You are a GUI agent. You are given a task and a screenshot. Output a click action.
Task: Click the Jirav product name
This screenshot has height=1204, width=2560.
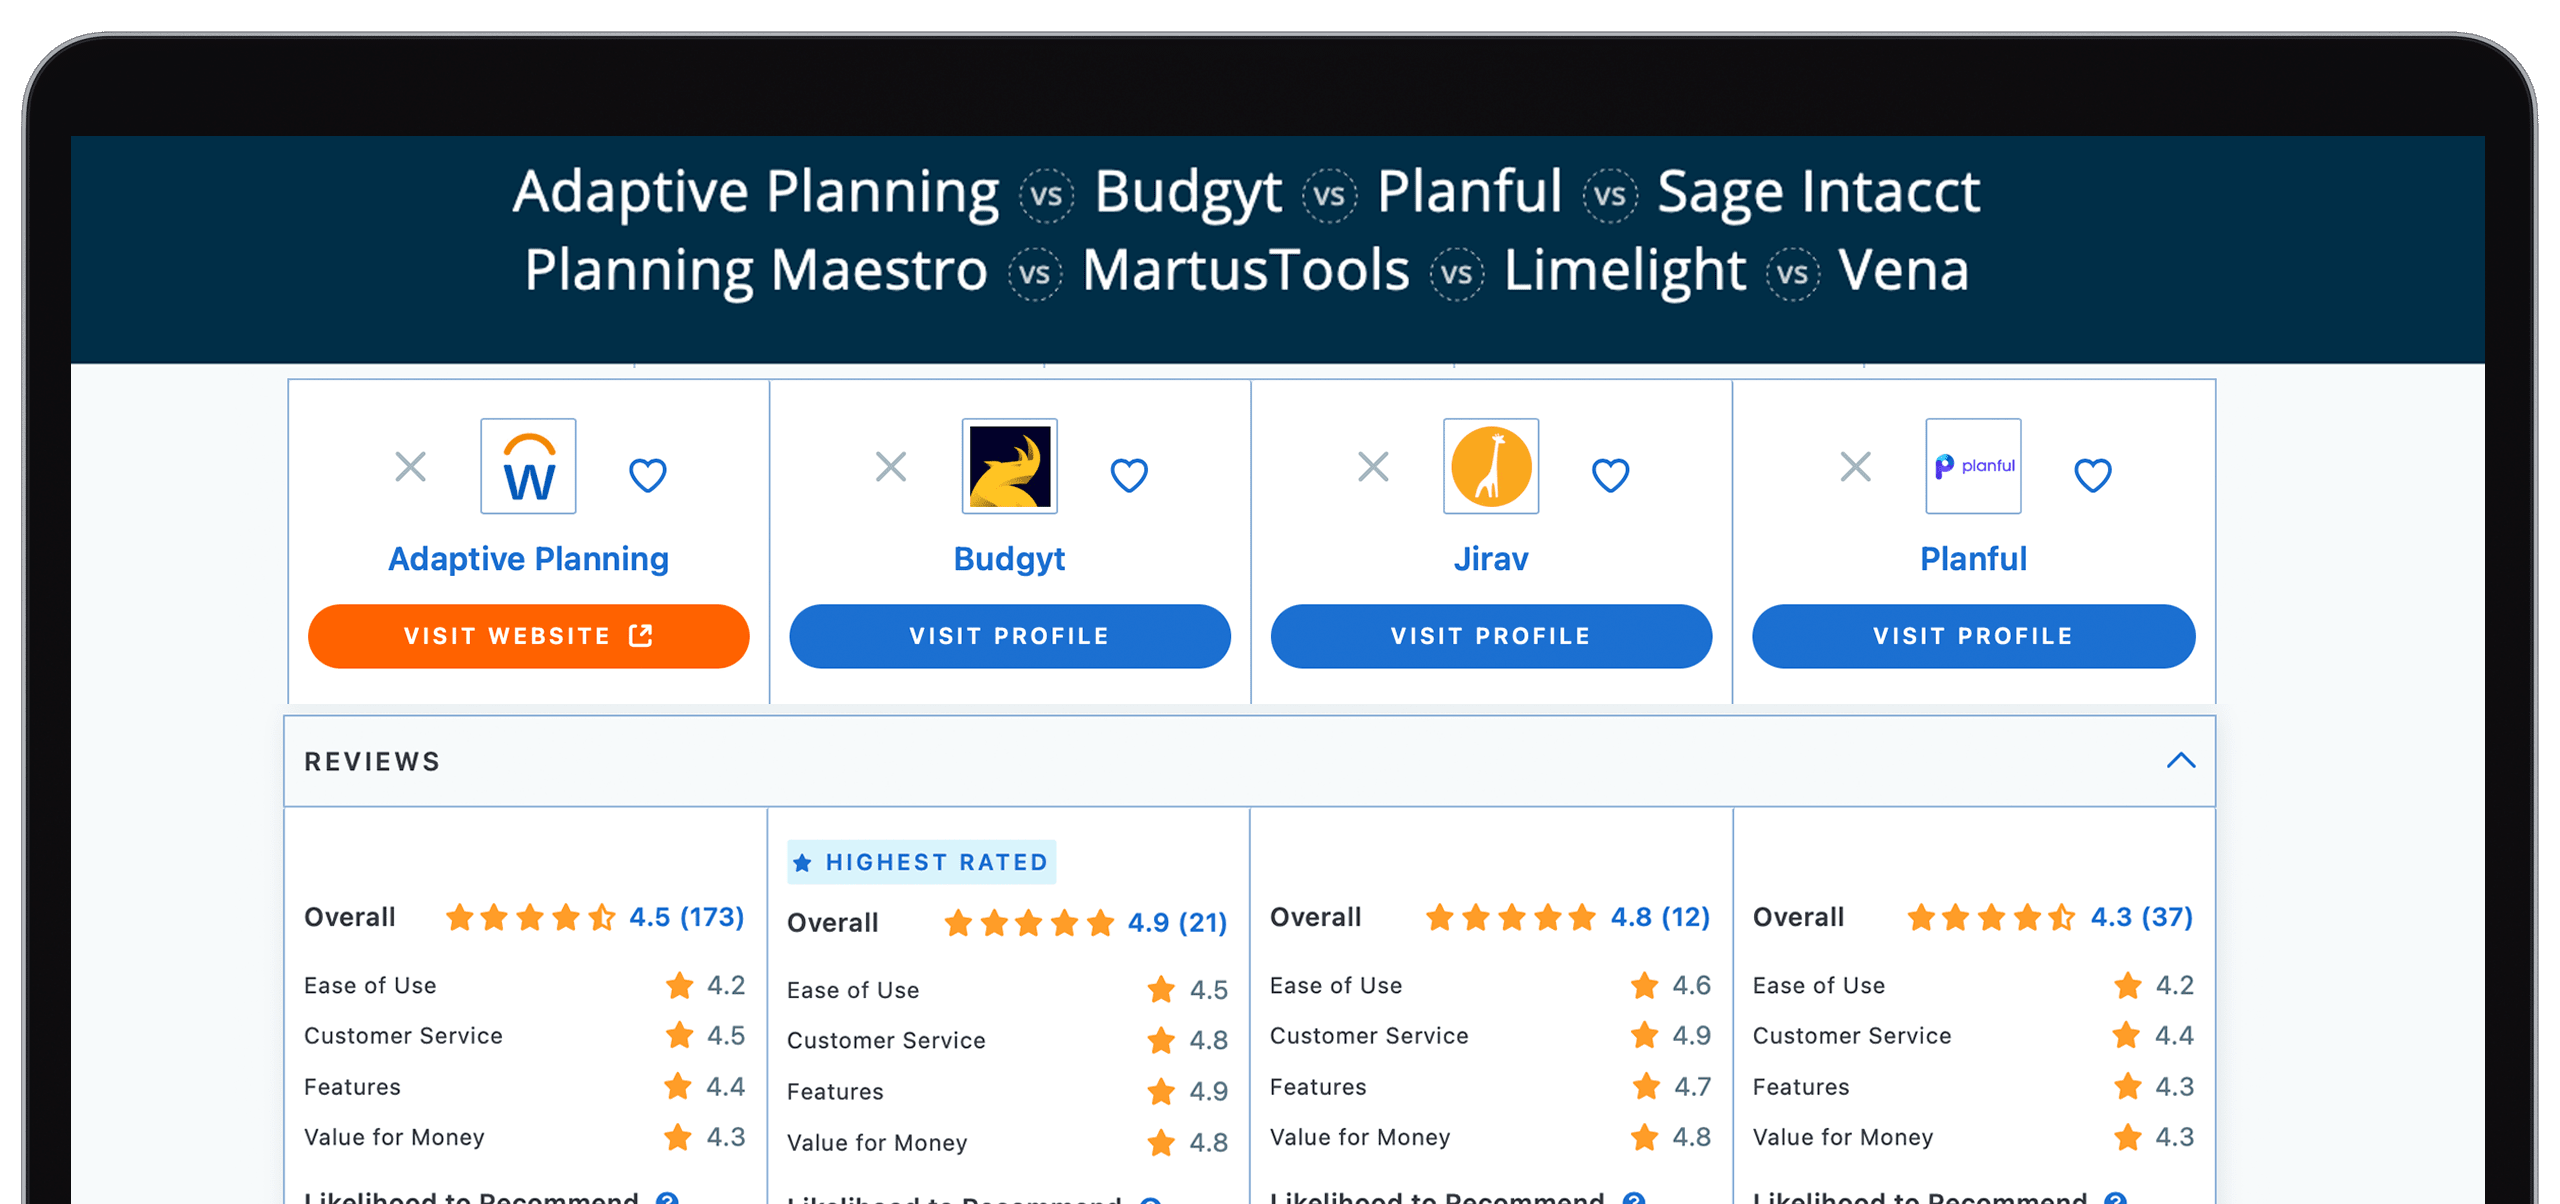coord(1490,558)
